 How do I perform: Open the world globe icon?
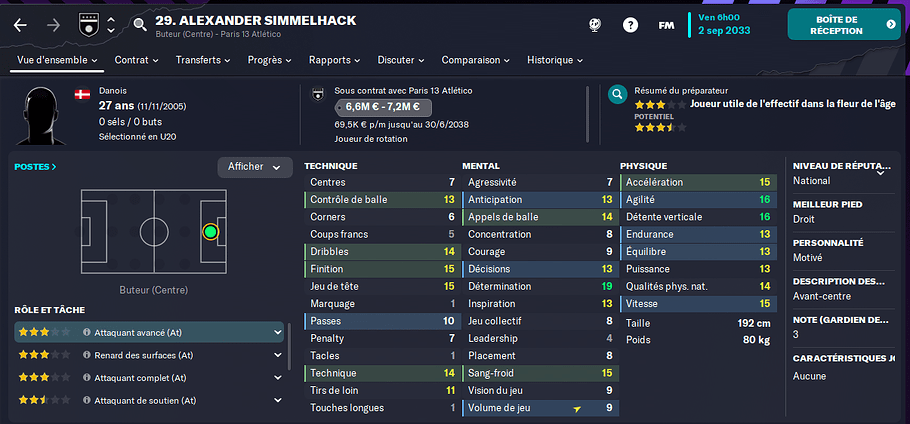(x=594, y=25)
